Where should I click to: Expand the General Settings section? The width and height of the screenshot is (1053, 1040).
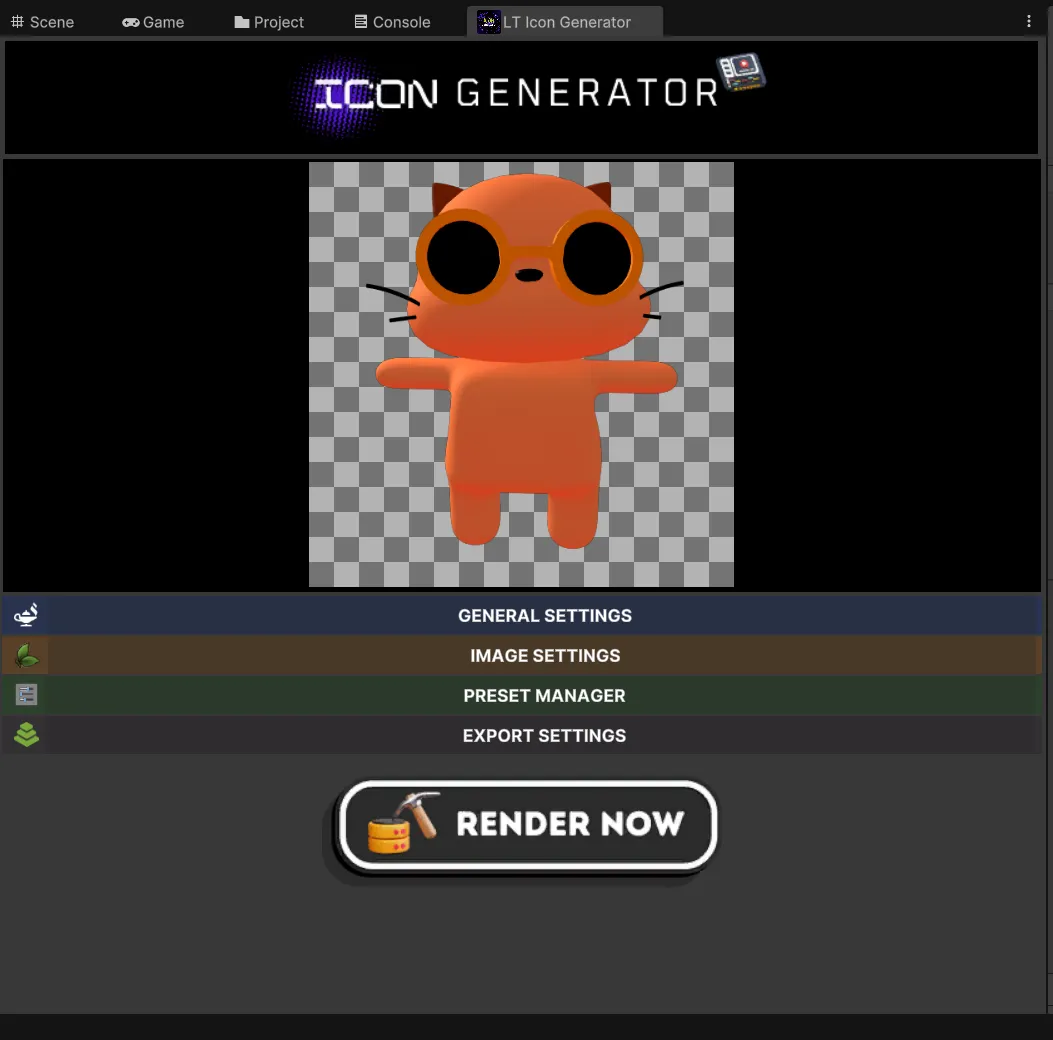(545, 615)
